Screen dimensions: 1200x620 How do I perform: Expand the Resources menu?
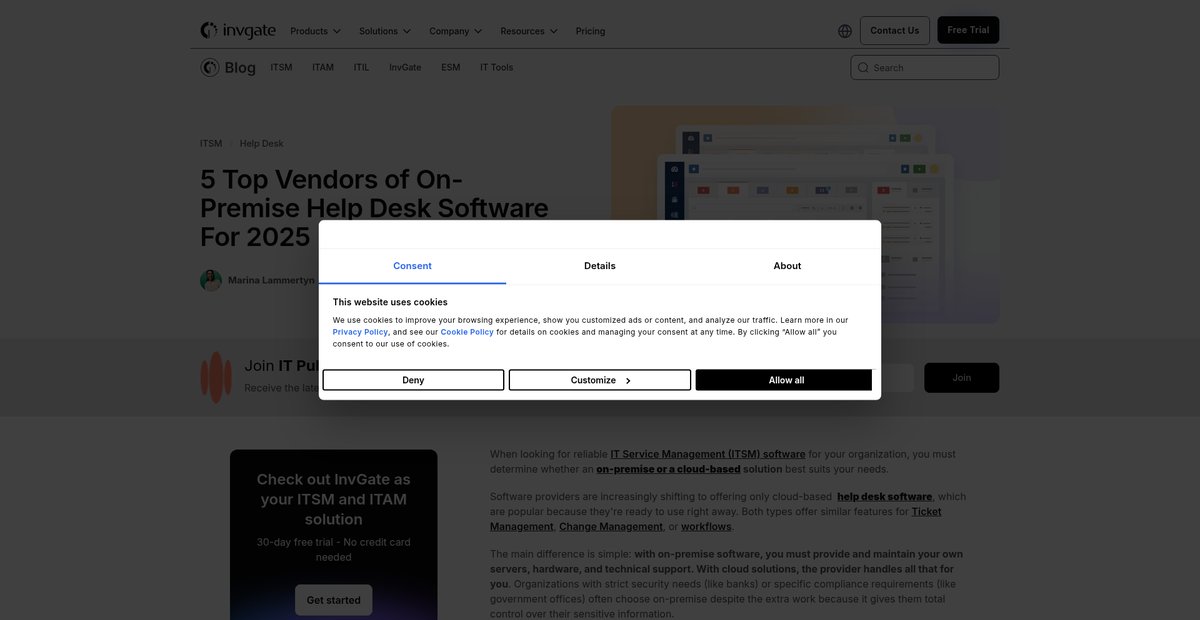(x=529, y=31)
